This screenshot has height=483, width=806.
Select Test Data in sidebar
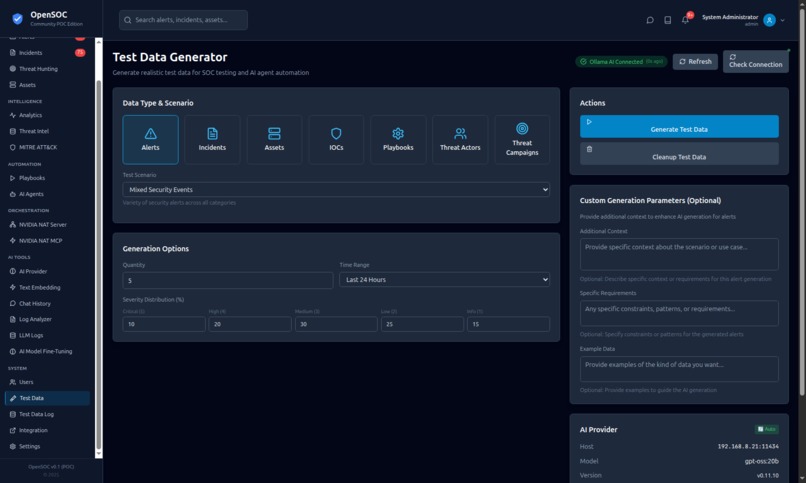pyautogui.click(x=47, y=398)
